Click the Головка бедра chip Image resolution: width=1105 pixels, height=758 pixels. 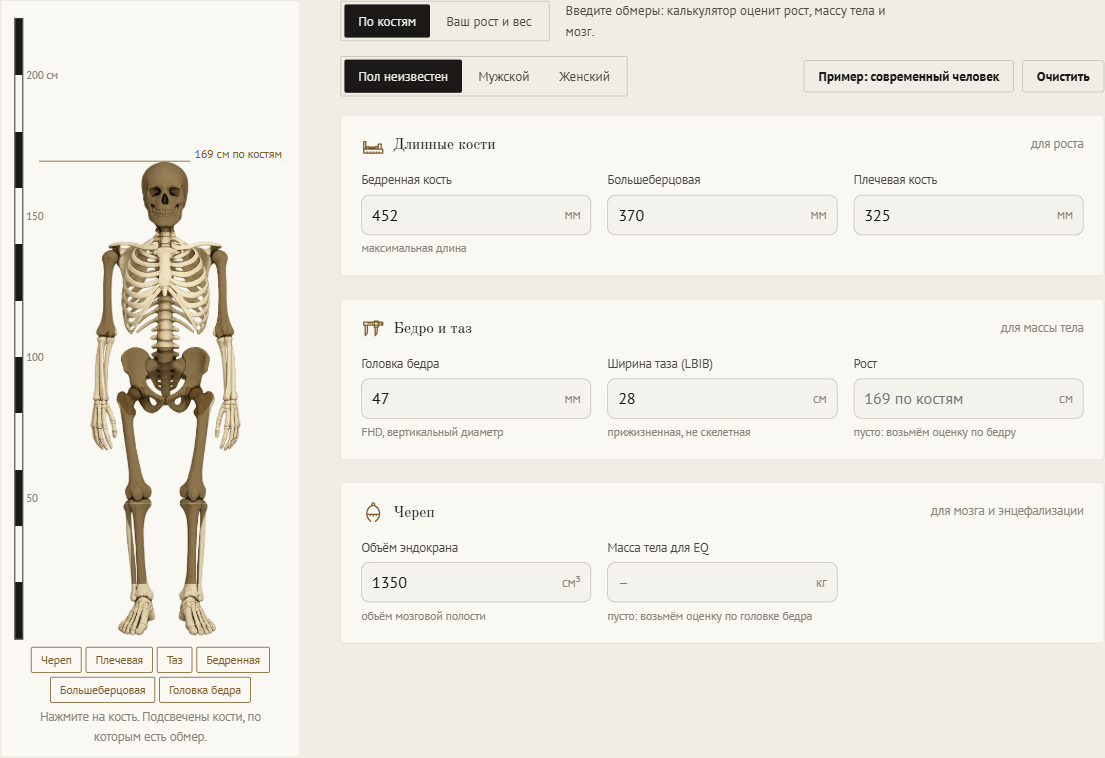click(x=205, y=690)
